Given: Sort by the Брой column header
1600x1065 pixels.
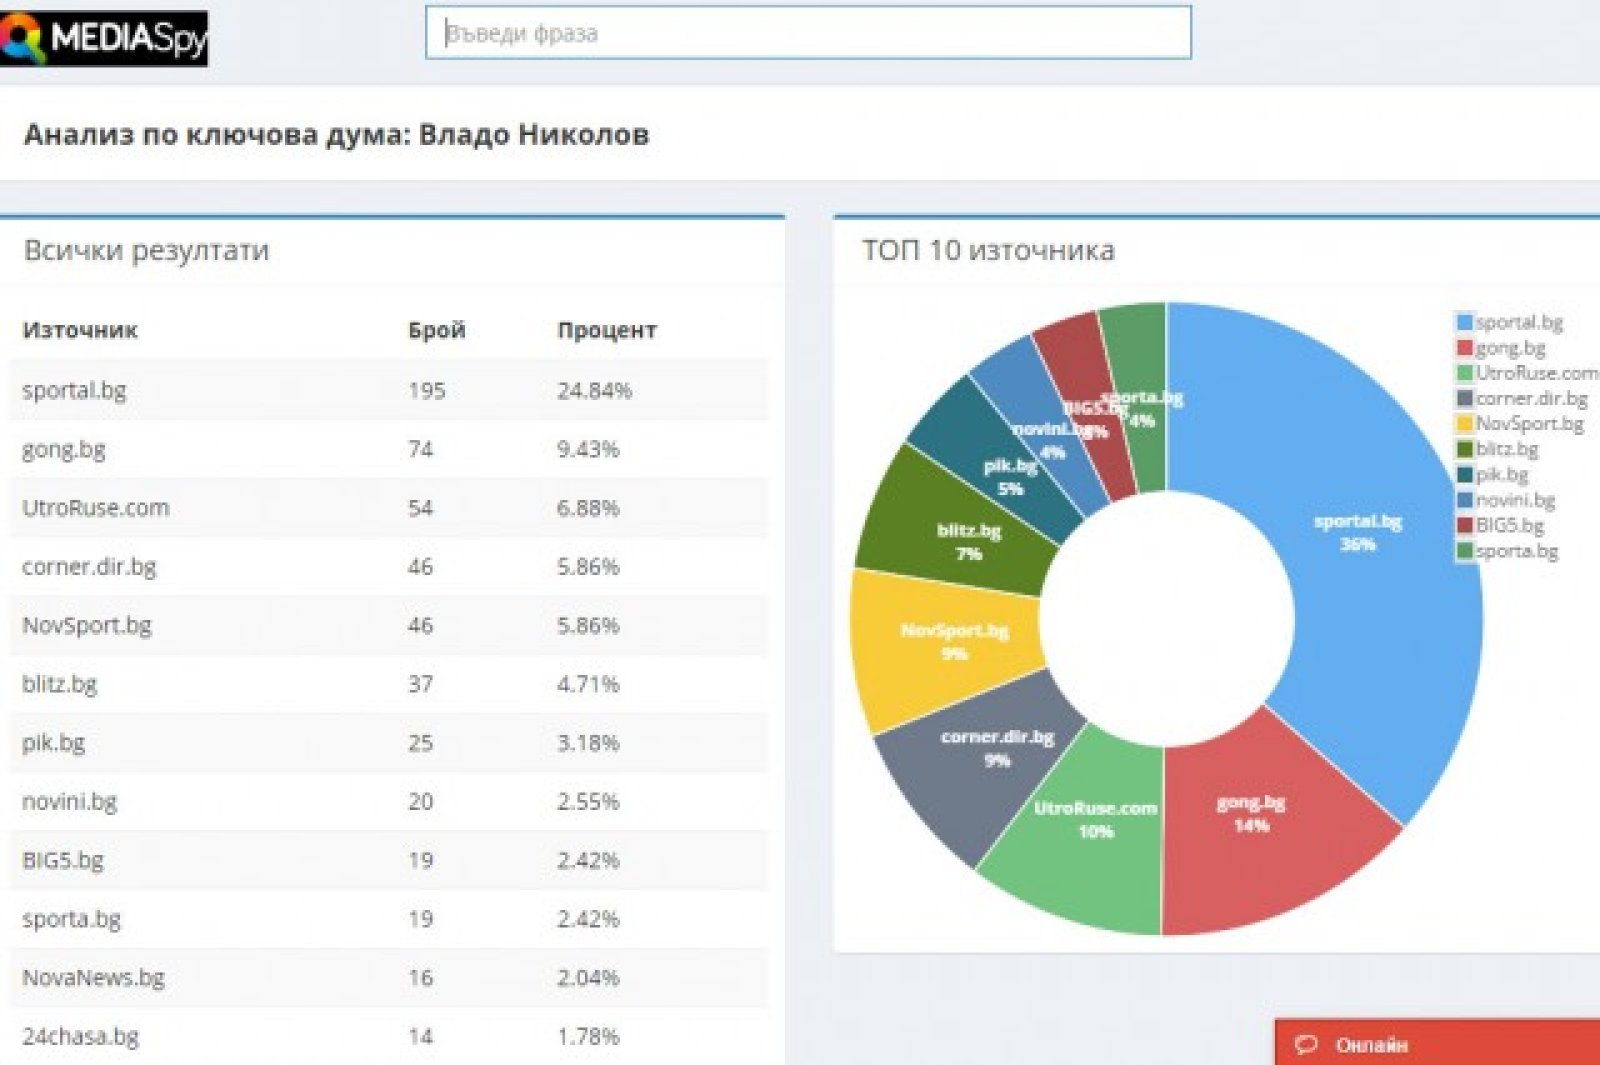Looking at the screenshot, I should point(436,330).
